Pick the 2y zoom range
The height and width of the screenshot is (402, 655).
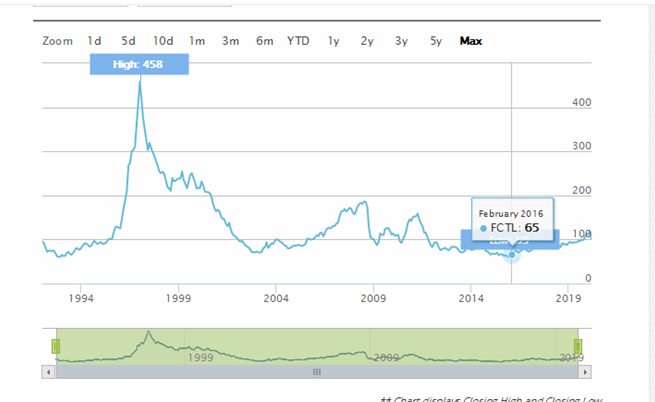point(367,41)
